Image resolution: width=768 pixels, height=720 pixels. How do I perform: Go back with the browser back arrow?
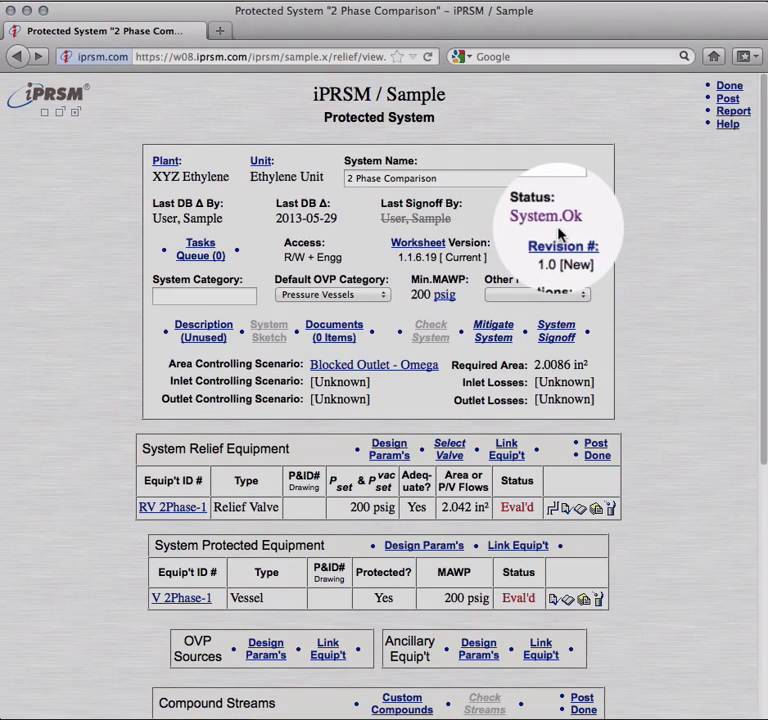[18, 56]
